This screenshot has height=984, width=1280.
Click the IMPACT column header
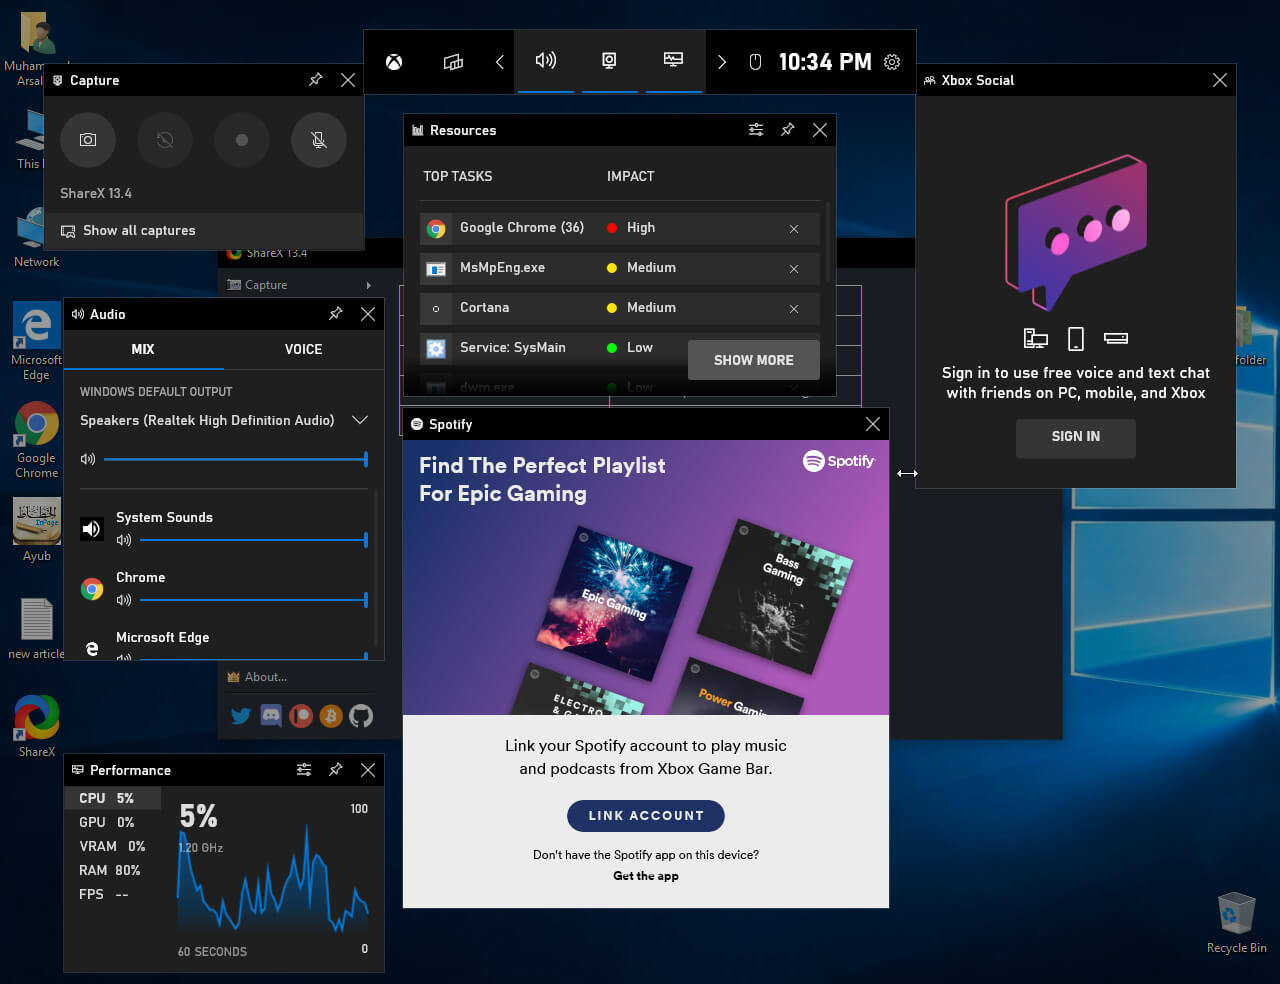tap(630, 176)
